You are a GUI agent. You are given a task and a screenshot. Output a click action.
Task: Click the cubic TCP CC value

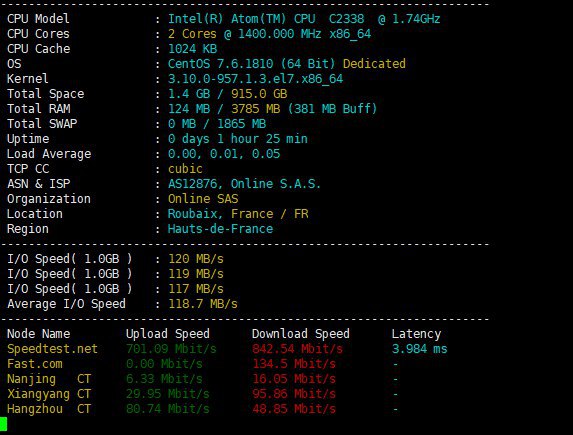click(185, 169)
